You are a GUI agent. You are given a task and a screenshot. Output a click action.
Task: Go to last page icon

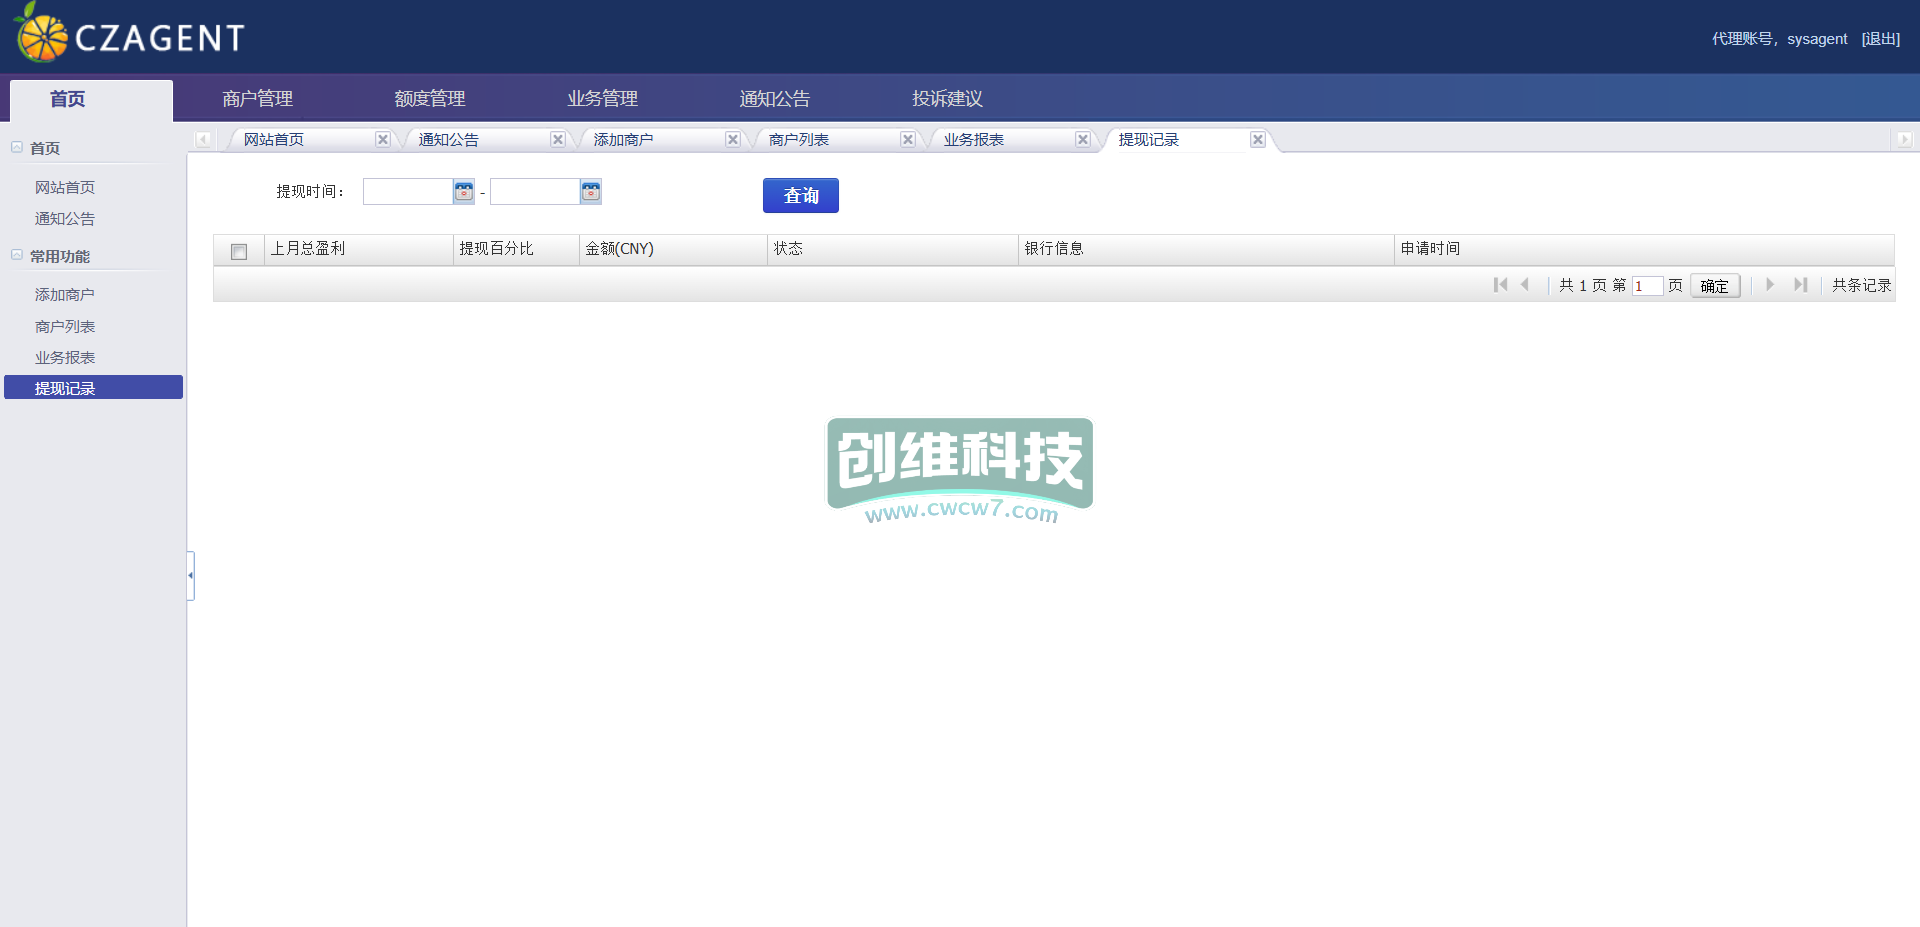click(x=1800, y=285)
